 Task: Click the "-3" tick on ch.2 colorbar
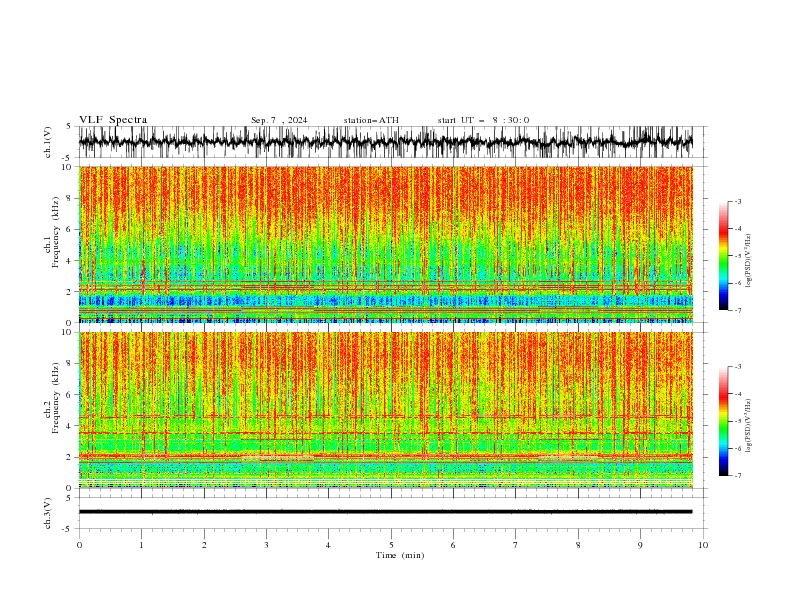738,367
